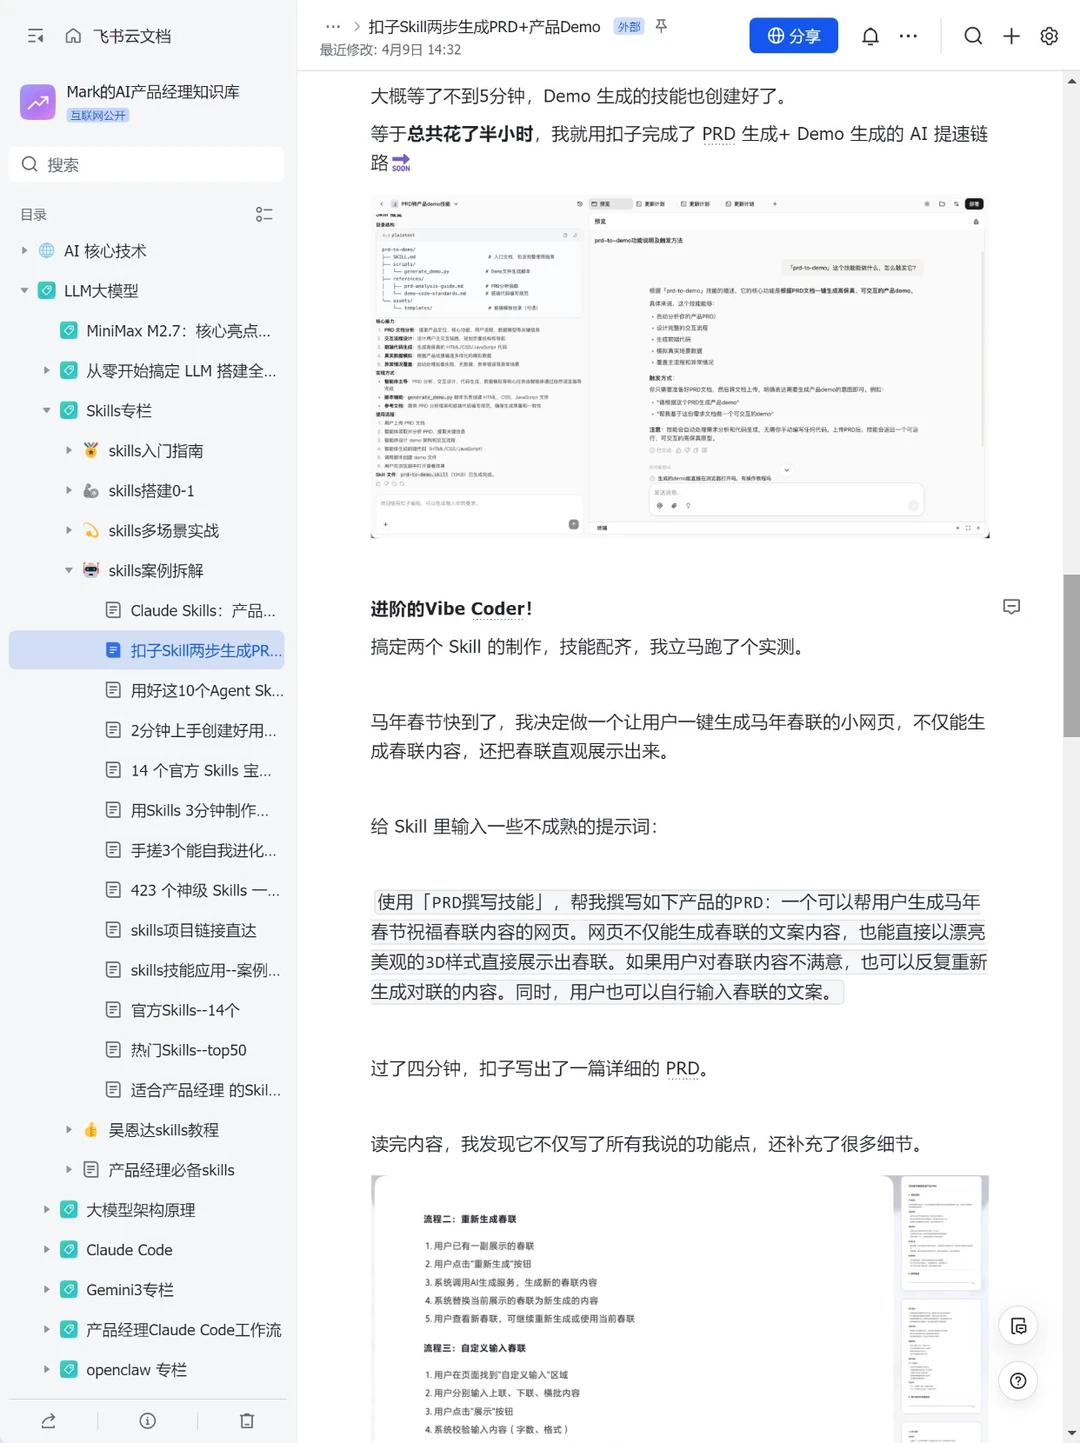Expand the skills搭建0-1 node

click(68, 491)
